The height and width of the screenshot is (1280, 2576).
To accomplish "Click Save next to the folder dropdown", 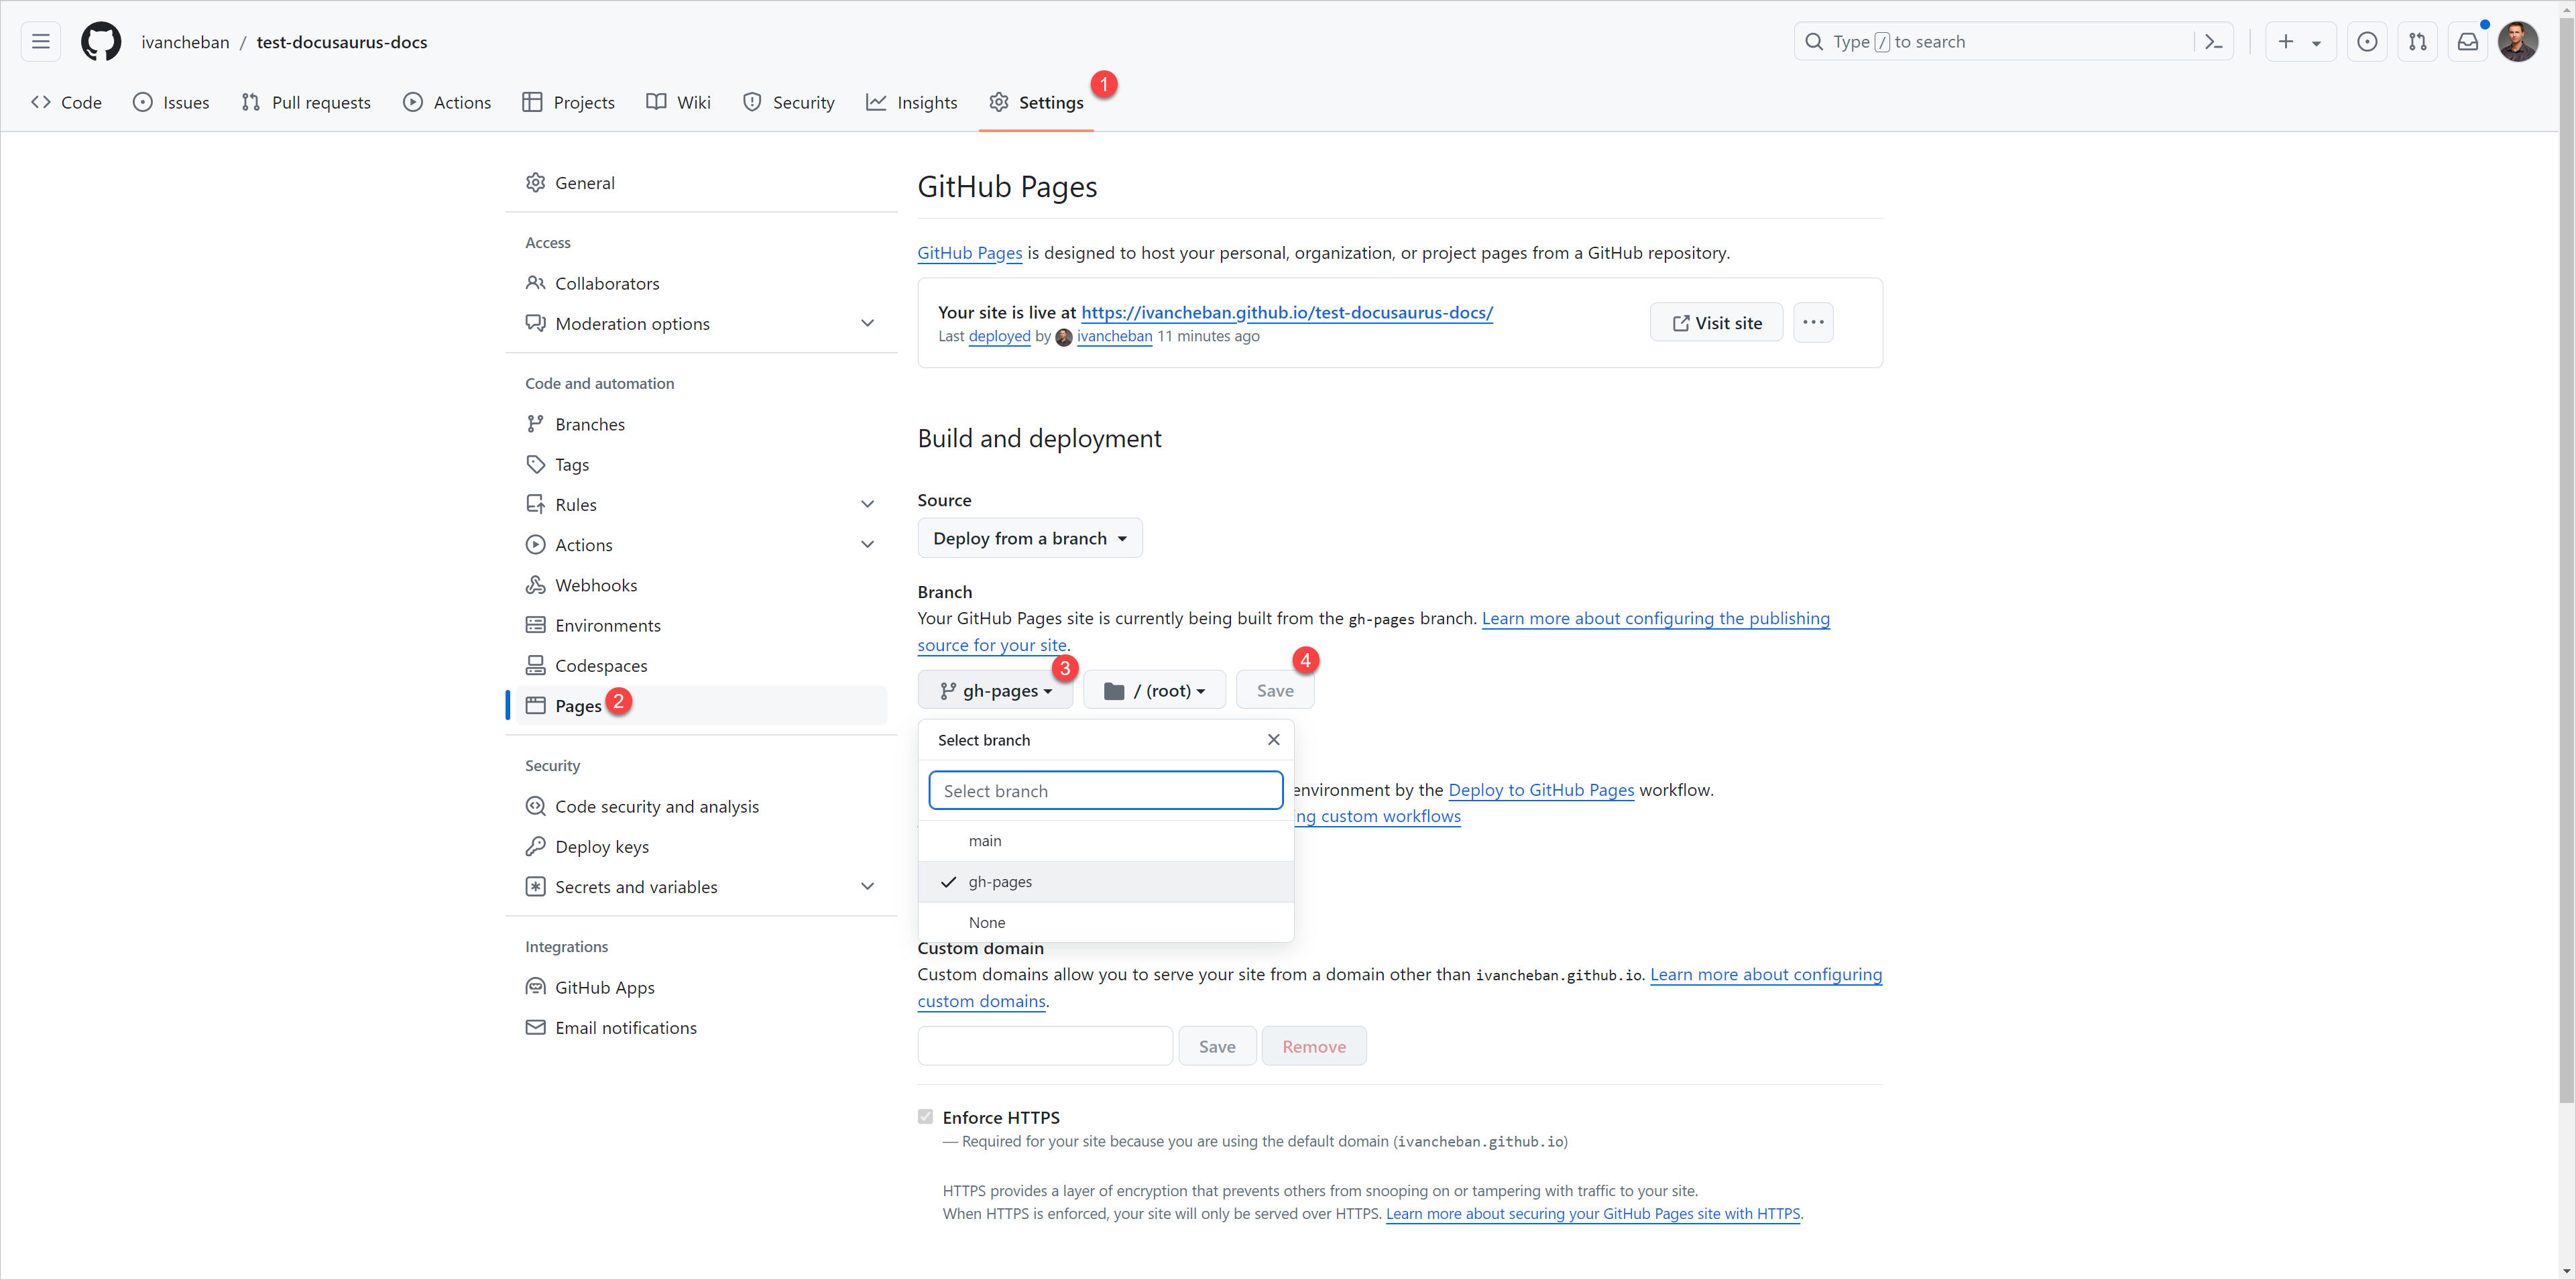I will 1275,690.
